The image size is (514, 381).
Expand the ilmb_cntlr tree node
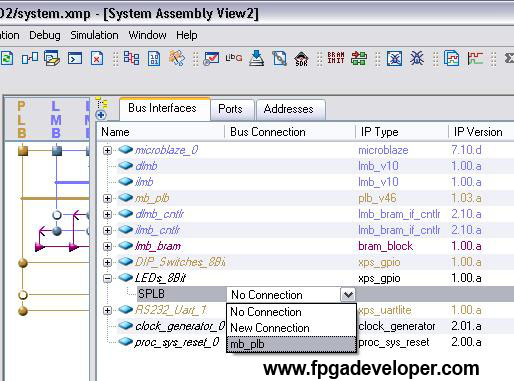click(x=107, y=230)
